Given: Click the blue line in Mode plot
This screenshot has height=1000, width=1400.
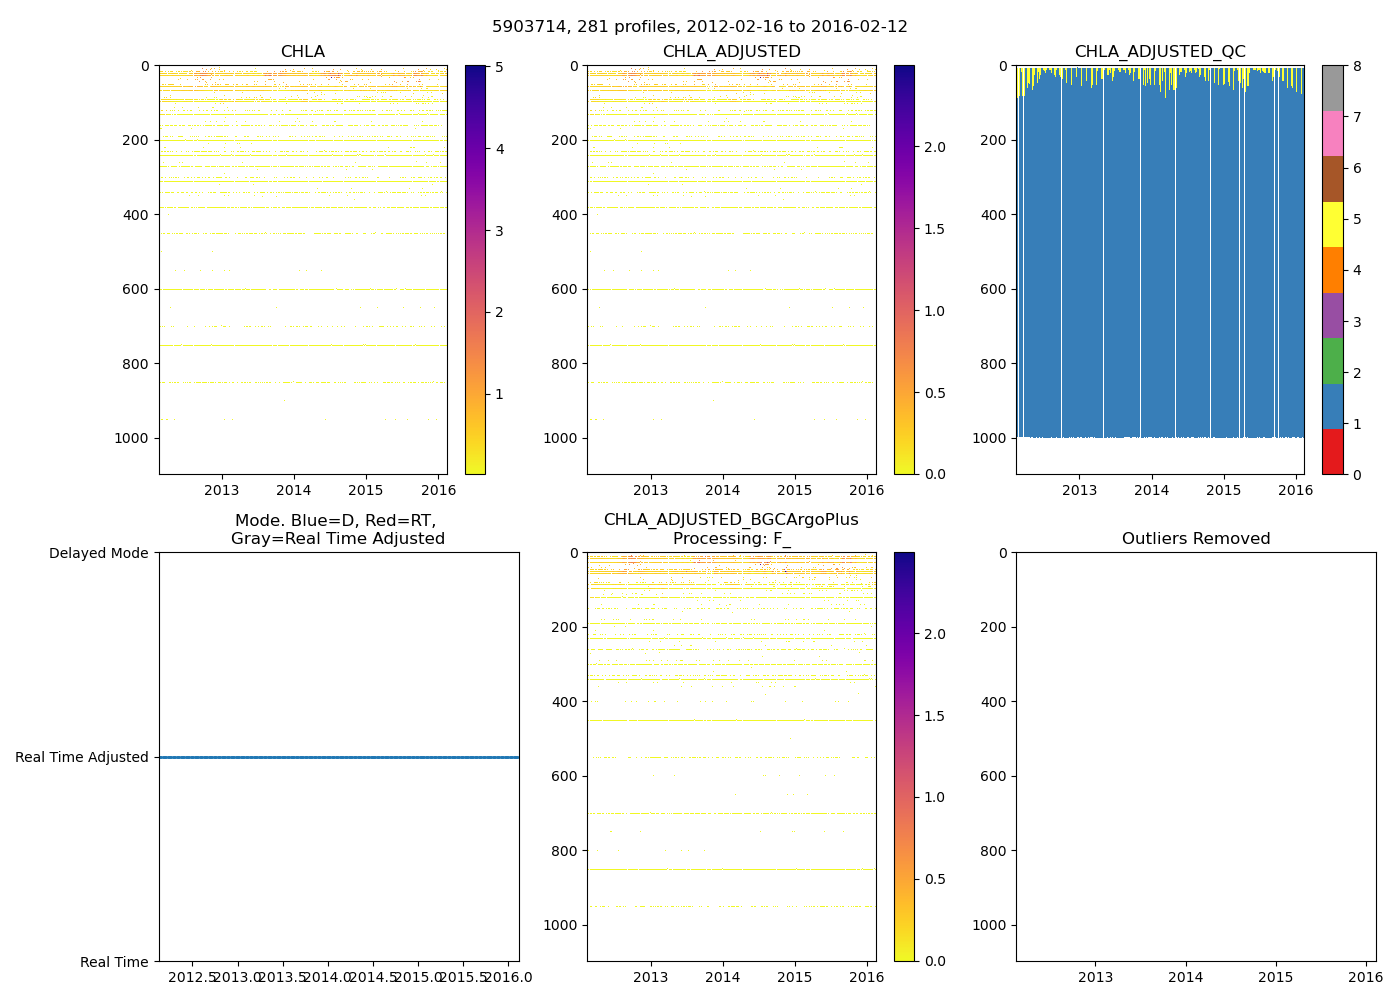Looking at the screenshot, I should tap(339, 757).
